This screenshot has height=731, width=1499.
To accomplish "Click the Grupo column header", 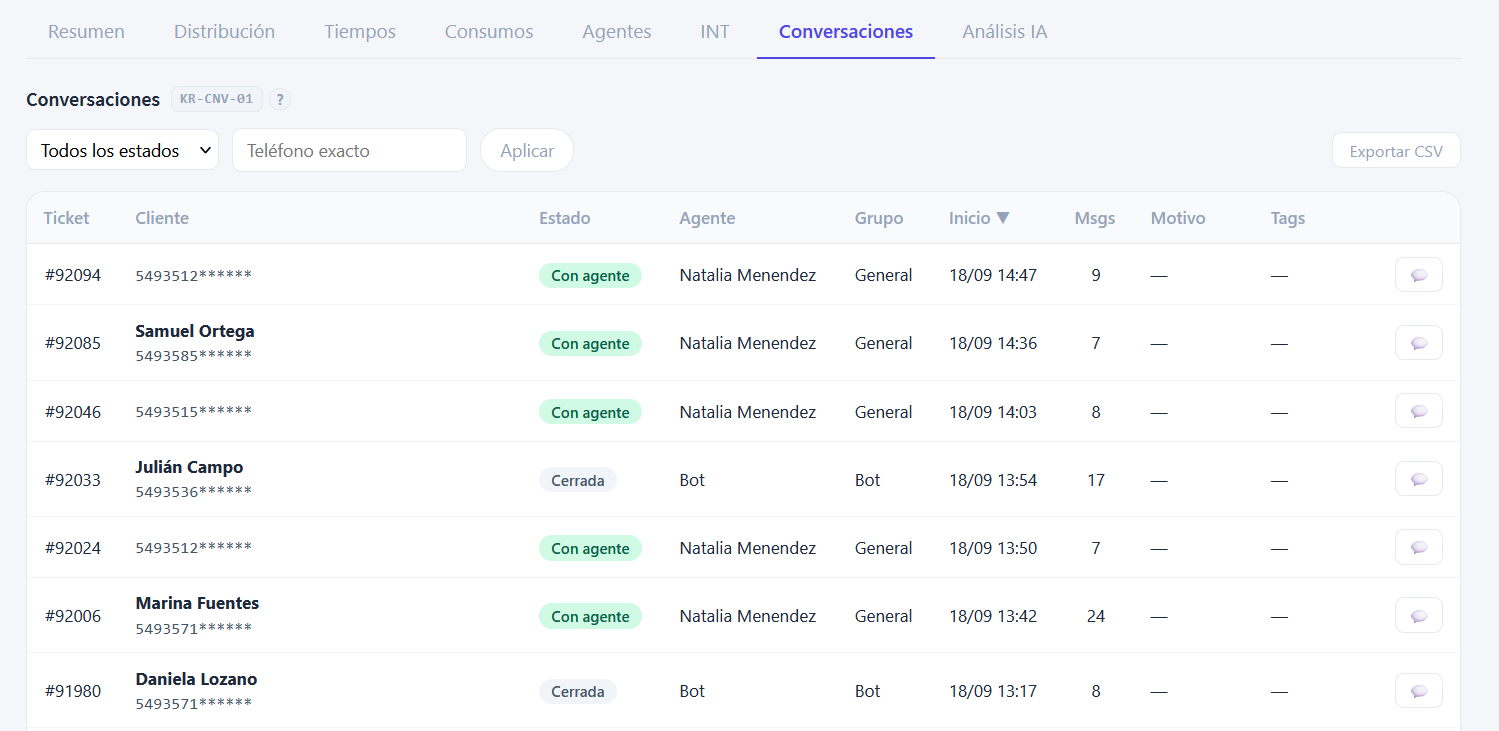I will point(879,218).
